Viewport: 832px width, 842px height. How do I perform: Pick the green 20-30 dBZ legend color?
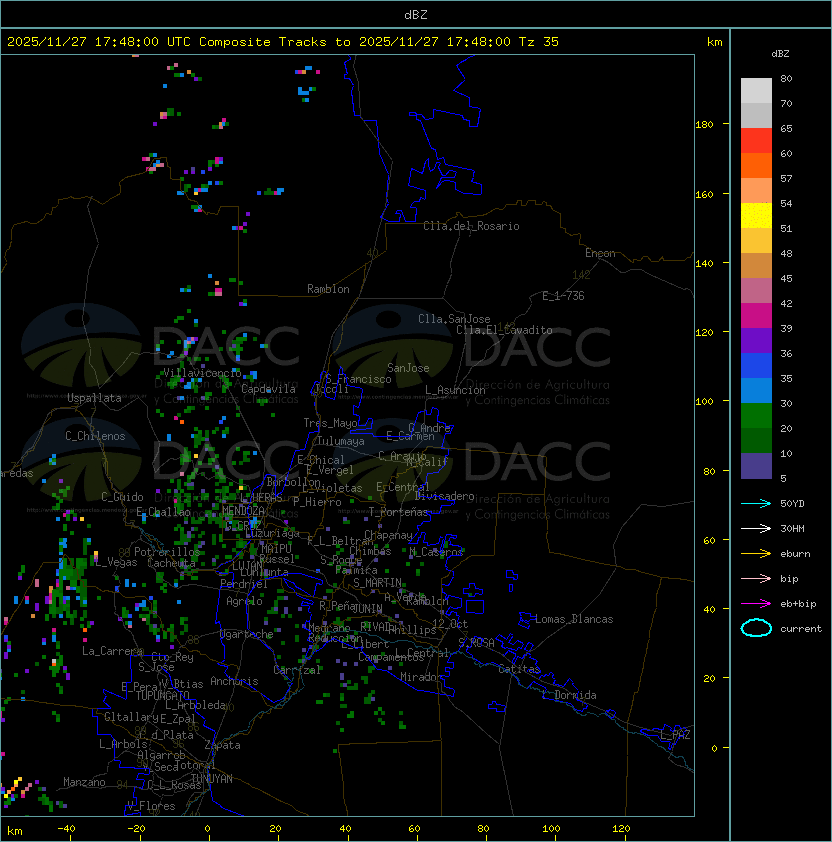click(756, 416)
